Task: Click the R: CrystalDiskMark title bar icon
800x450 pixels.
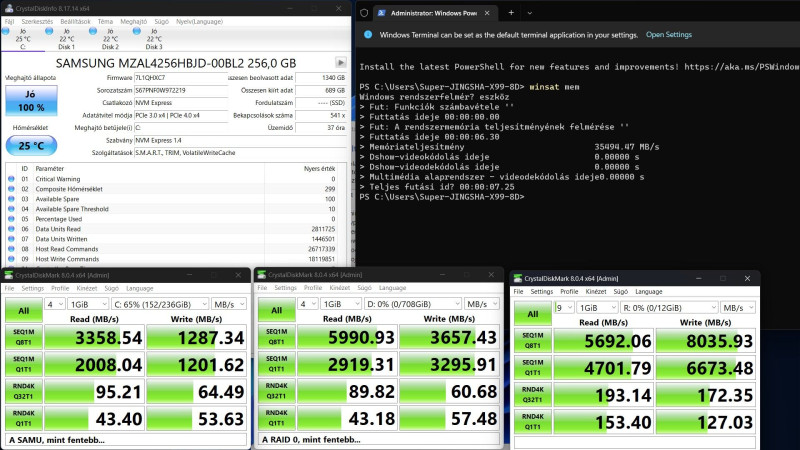Action: [x=518, y=278]
